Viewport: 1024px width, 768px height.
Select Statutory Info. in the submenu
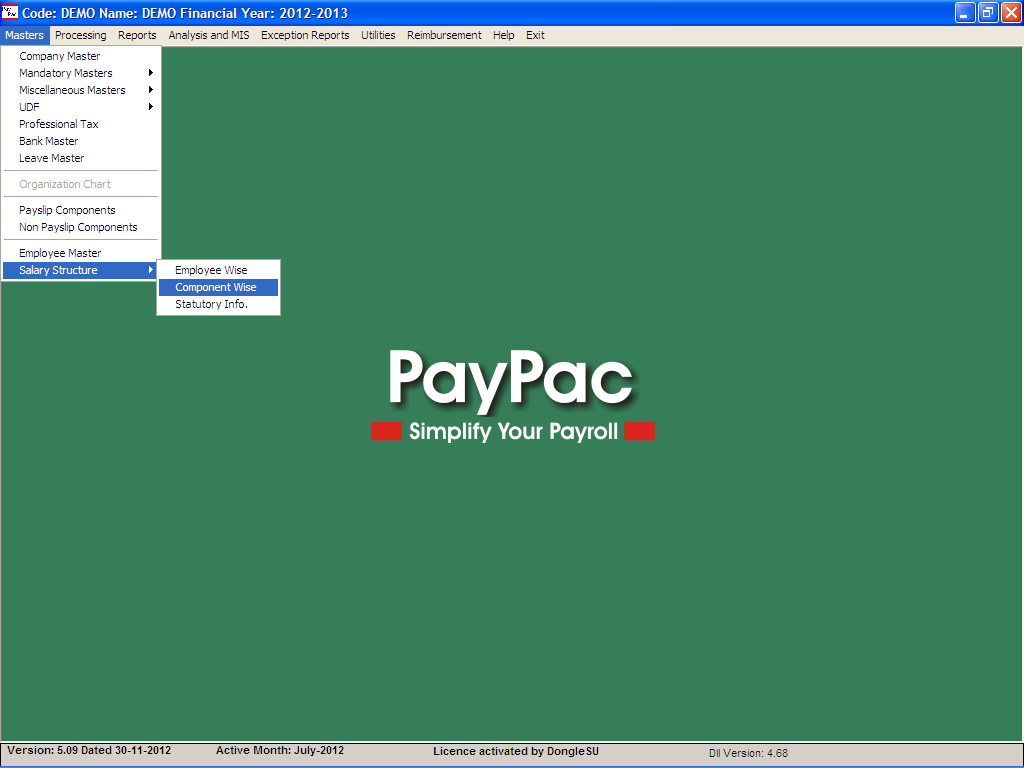click(x=218, y=304)
